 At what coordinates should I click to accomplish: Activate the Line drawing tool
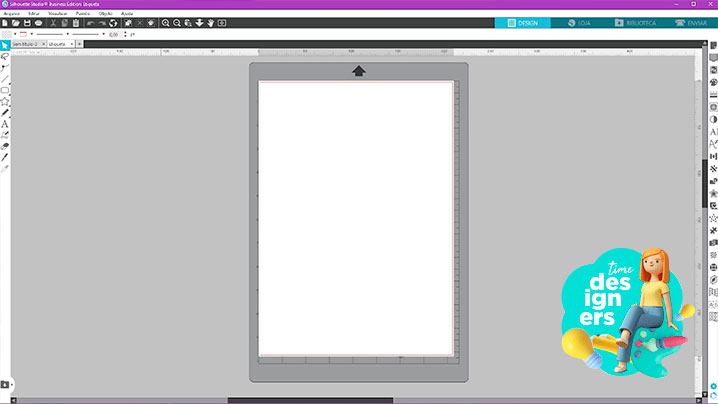point(5,79)
